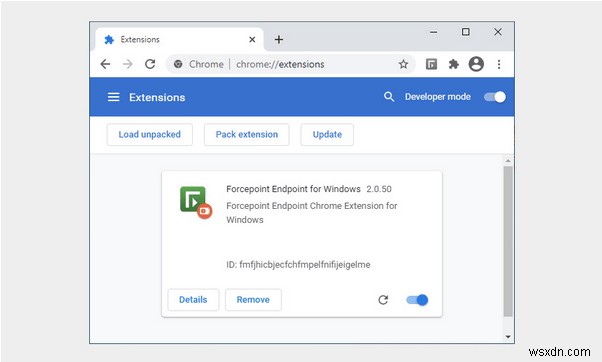The image size is (602, 362).
Task: Open the Forcepoint extension toolbar icon
Action: (x=432, y=64)
